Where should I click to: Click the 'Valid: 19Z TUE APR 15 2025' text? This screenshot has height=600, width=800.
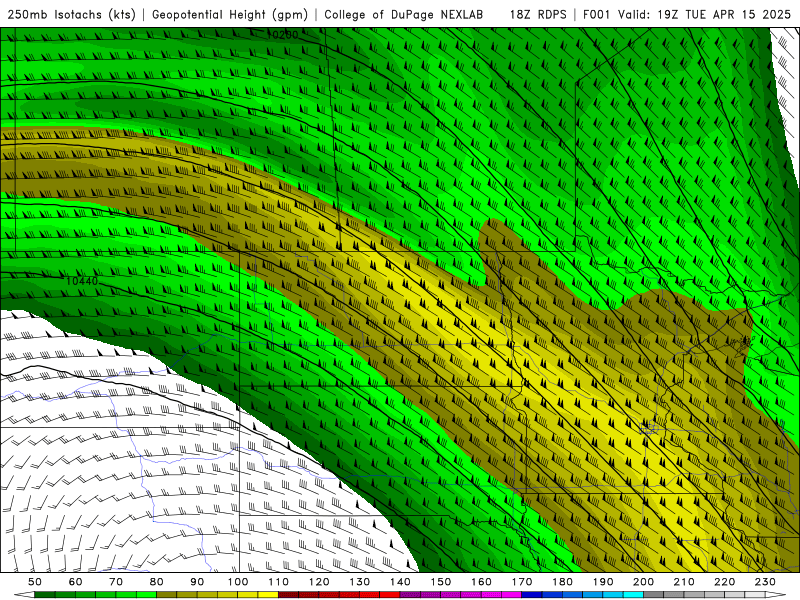[x=704, y=15]
